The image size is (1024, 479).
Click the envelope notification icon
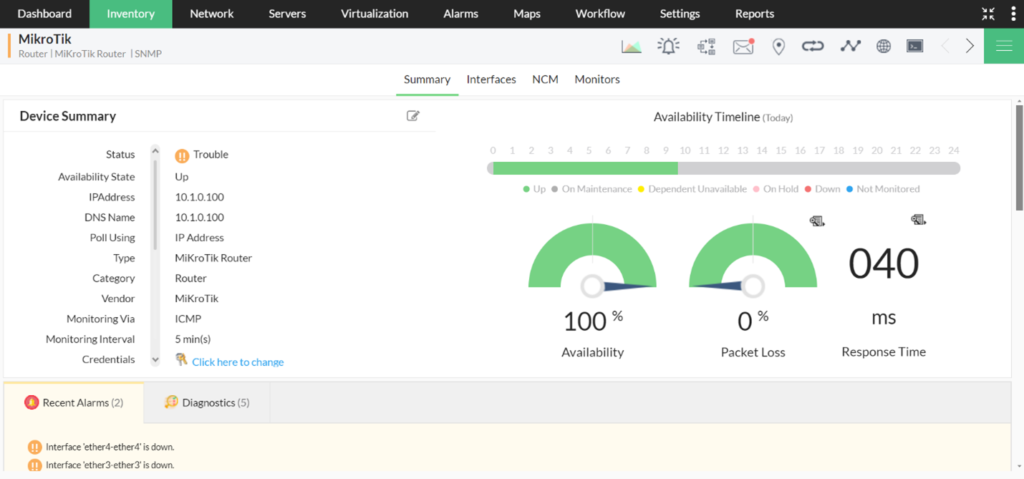coord(742,46)
